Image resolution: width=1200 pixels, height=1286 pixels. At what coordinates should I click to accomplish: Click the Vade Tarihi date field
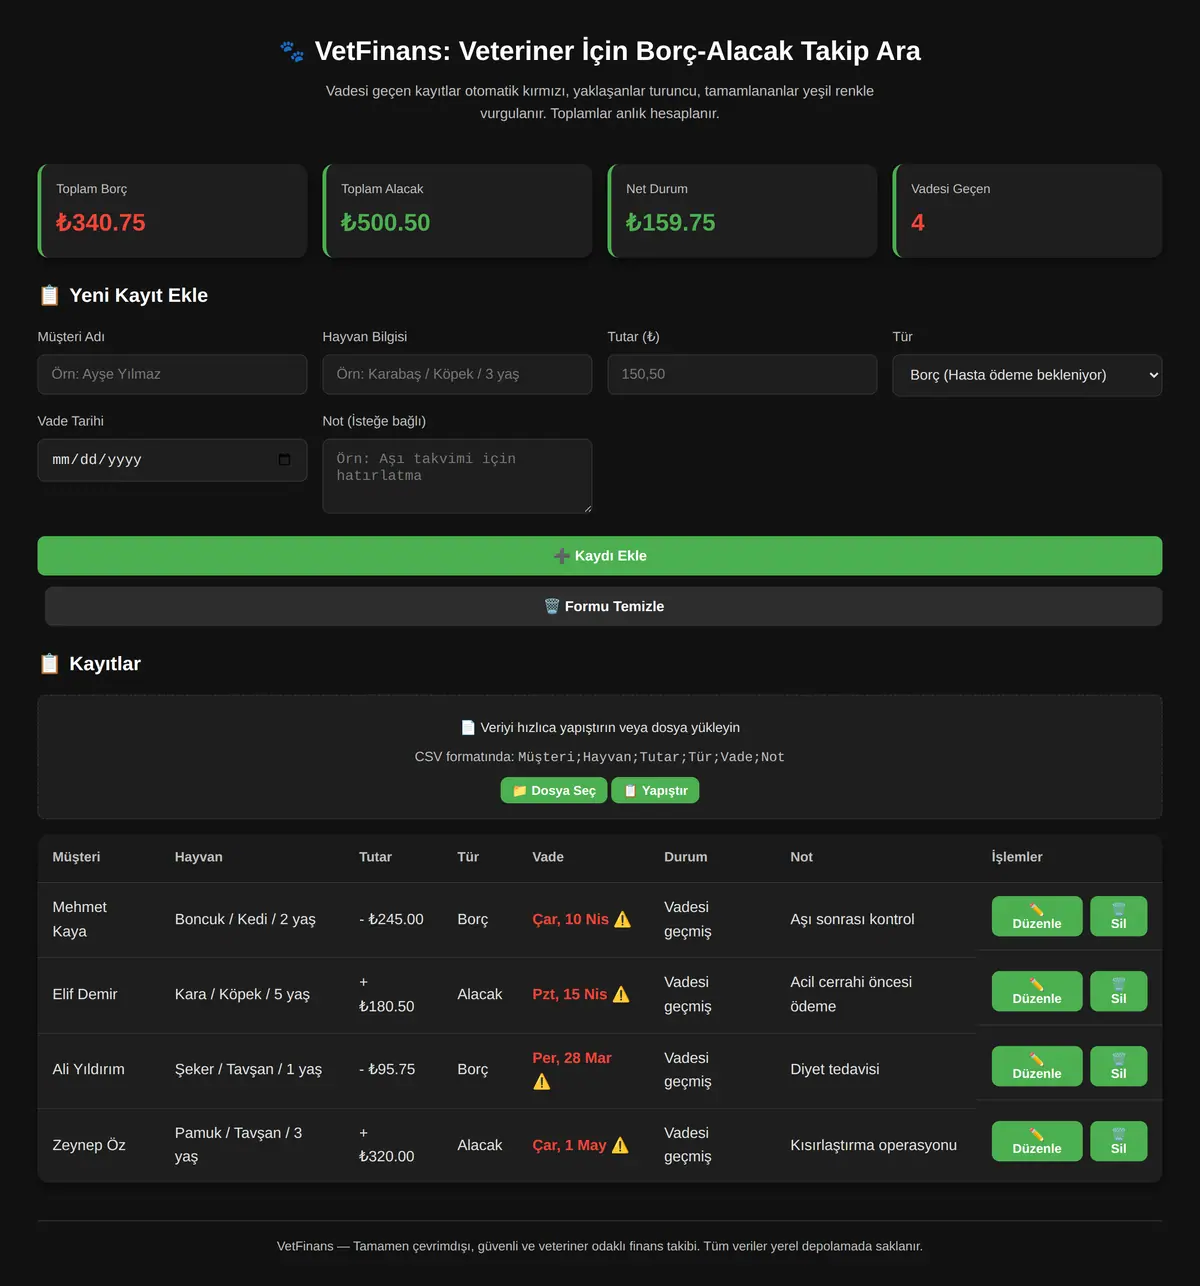172,460
